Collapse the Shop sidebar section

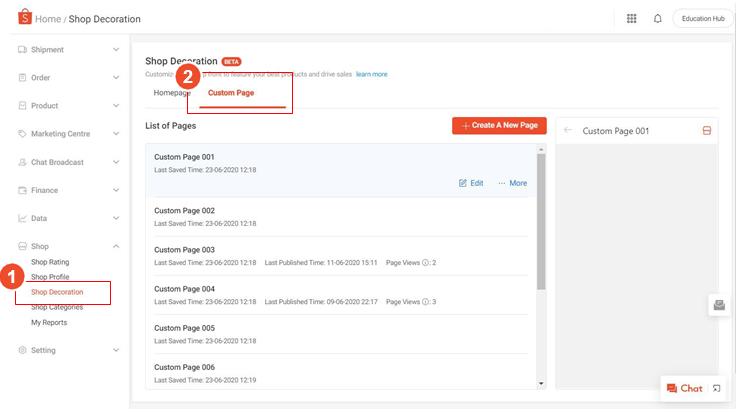click(x=116, y=246)
